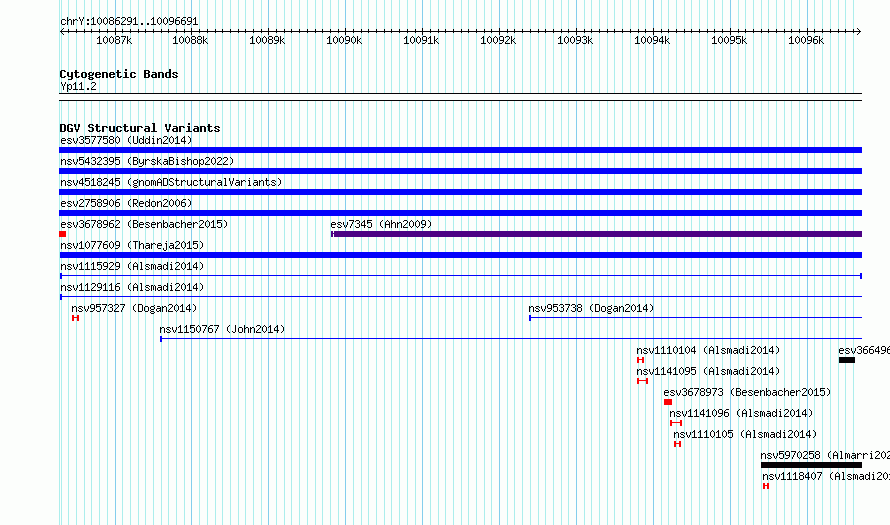The width and height of the screenshot is (890, 525).
Task: Click the 10094k ruler tick label
Action: [x=652, y=40]
